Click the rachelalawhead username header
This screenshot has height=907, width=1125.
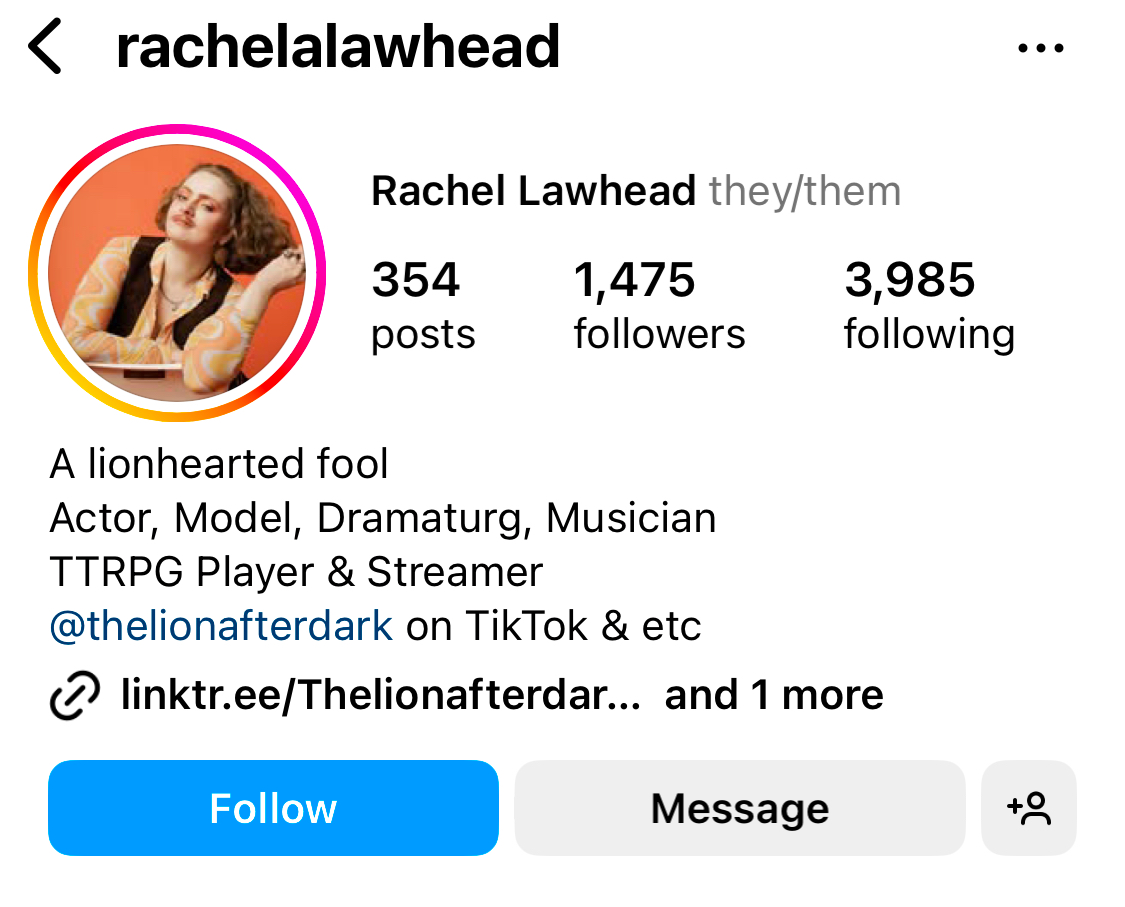(x=338, y=47)
